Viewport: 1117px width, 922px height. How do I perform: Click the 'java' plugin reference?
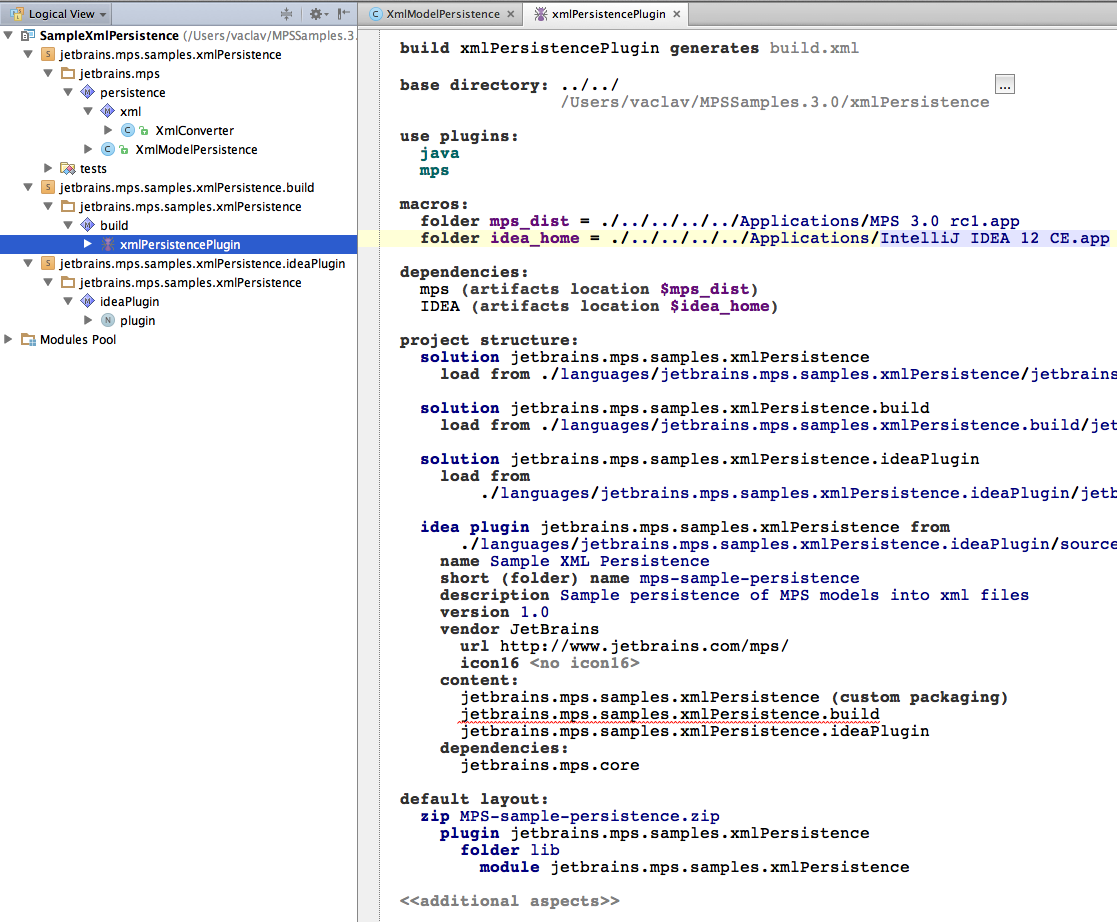pyautogui.click(x=440, y=153)
